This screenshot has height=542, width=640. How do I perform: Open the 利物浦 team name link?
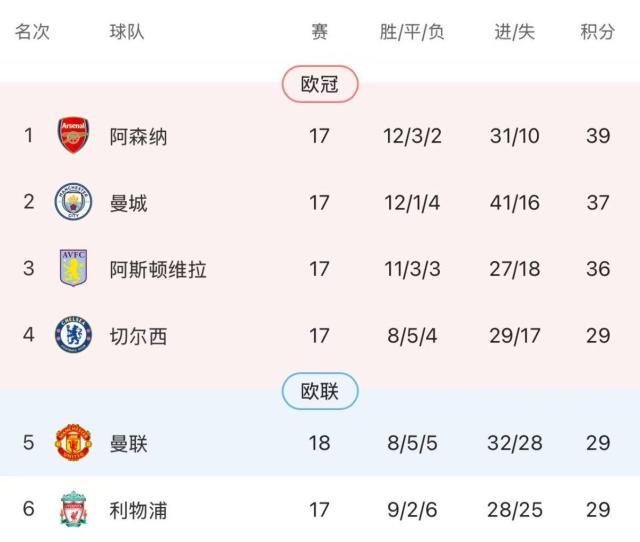(138, 511)
